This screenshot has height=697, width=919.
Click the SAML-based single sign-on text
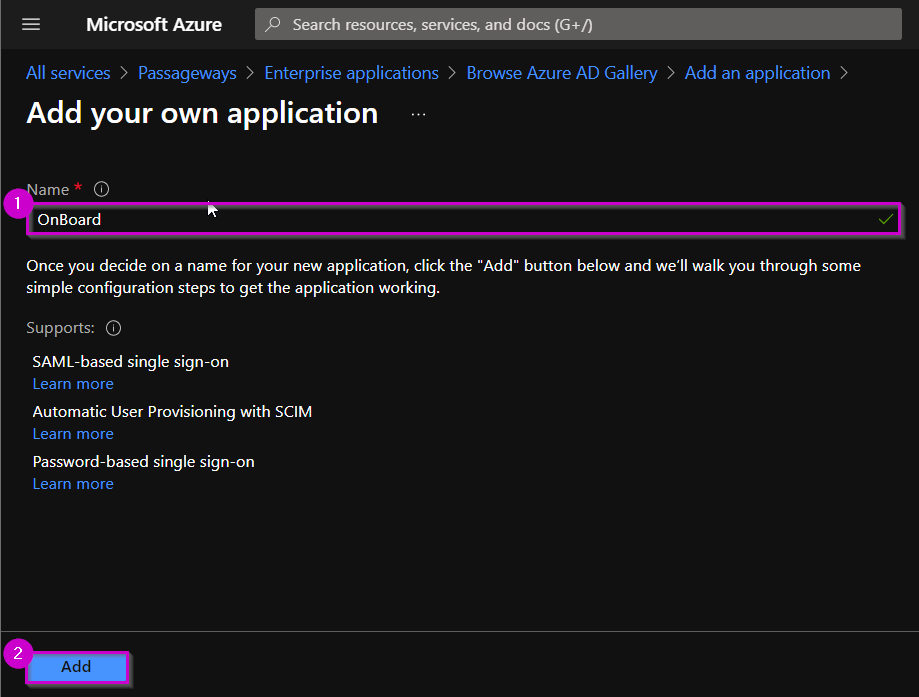(131, 362)
